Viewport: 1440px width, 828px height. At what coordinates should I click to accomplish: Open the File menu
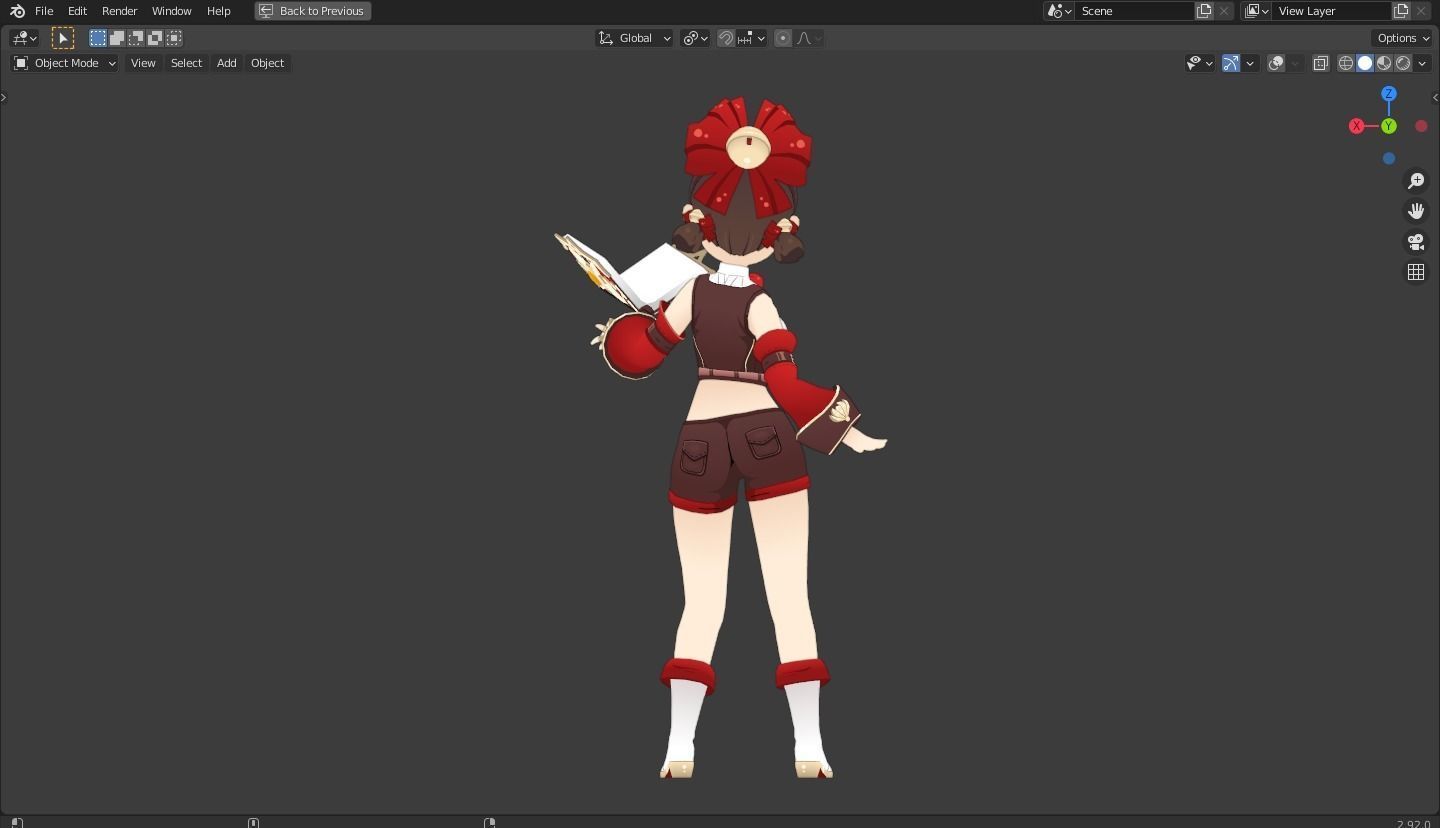pyautogui.click(x=44, y=11)
